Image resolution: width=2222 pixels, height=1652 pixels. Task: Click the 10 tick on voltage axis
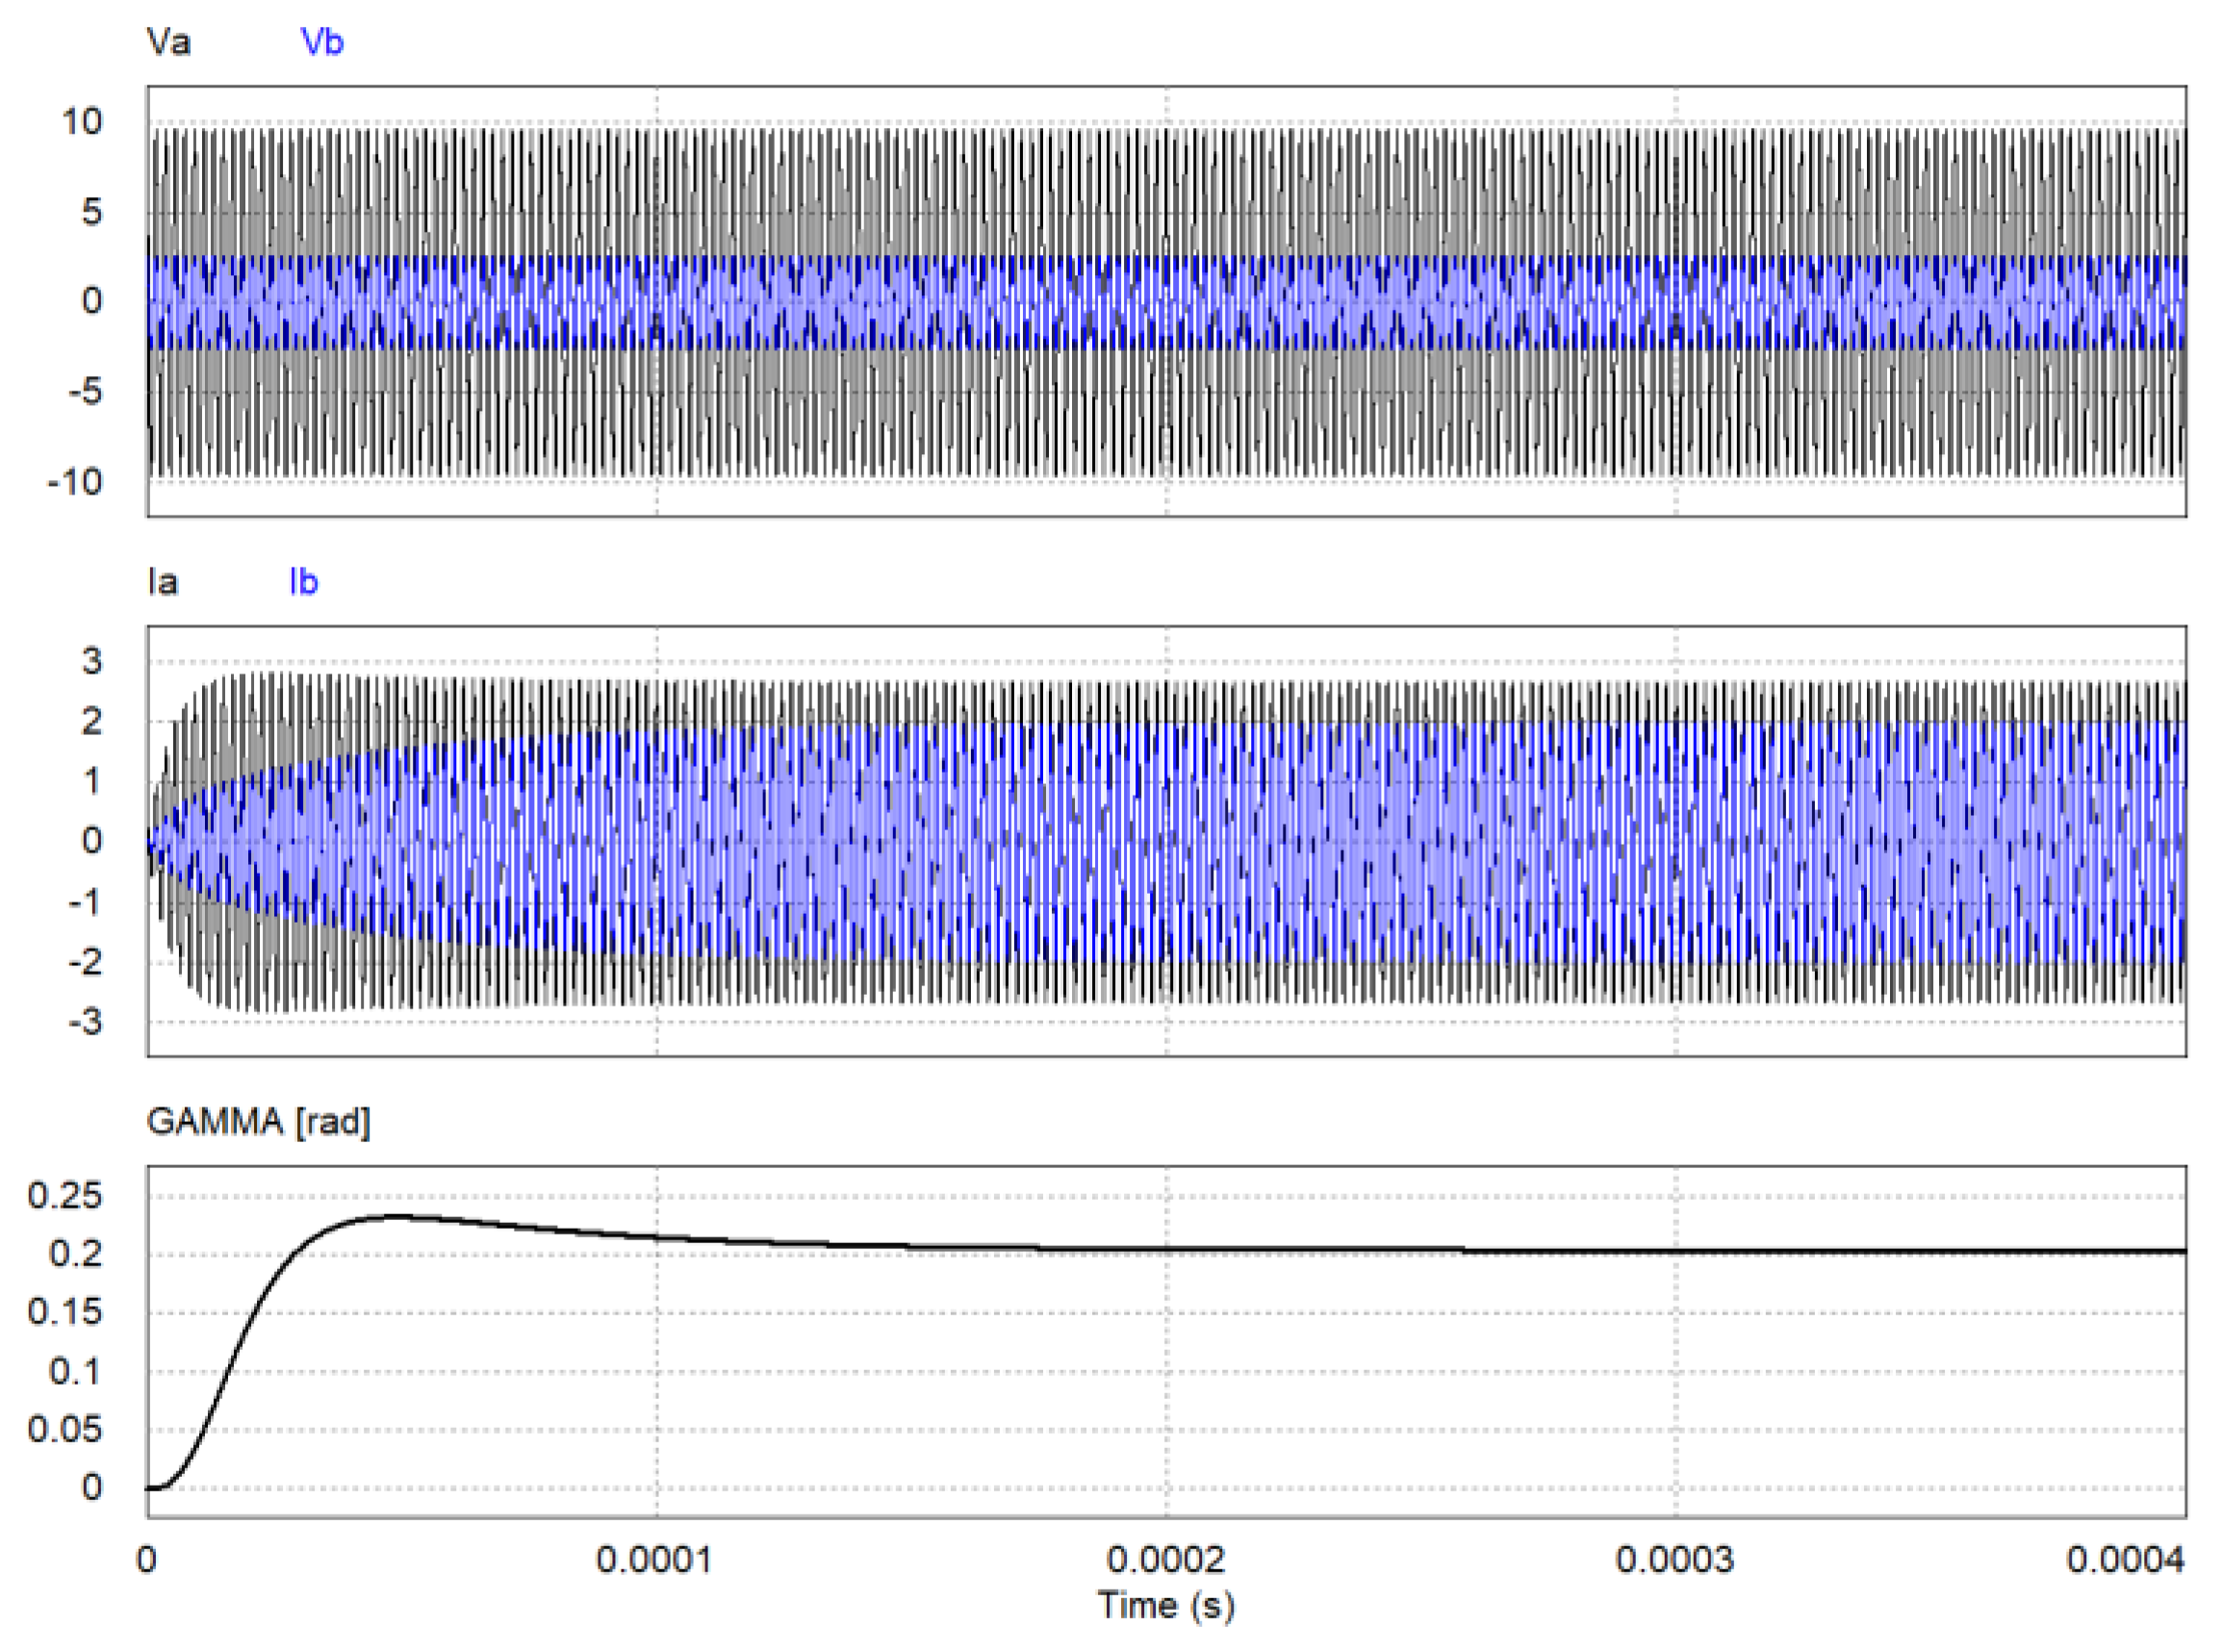pyautogui.click(x=82, y=122)
